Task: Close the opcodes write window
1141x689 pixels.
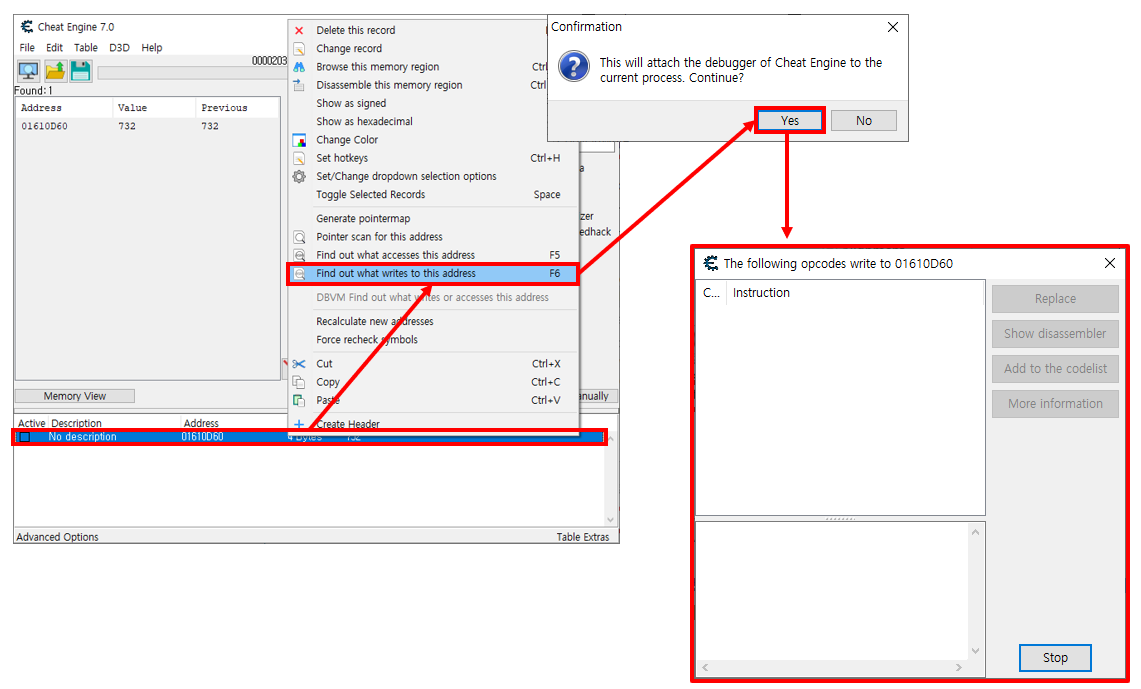Action: tap(1110, 263)
